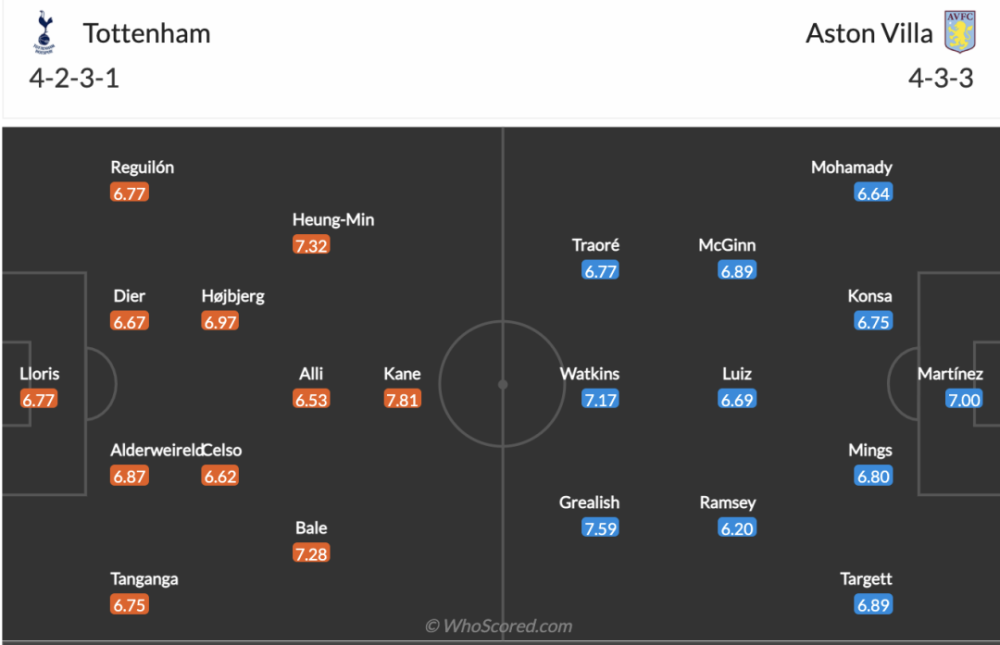Select player McGinn on the pitch
Viewport: 1000px width, 645px height.
727,245
